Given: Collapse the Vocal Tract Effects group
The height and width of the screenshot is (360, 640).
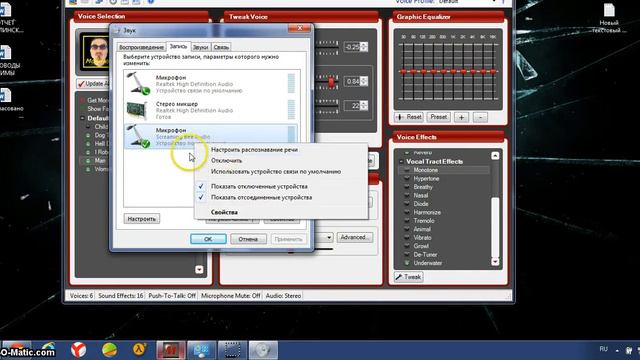Looking at the screenshot, I should [x=401, y=162].
